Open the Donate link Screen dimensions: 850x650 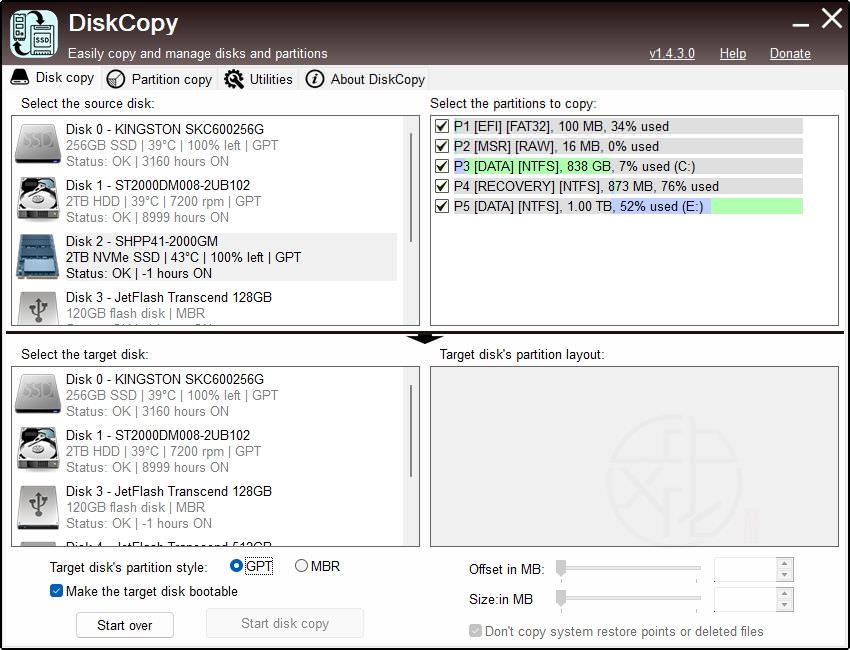click(x=790, y=54)
